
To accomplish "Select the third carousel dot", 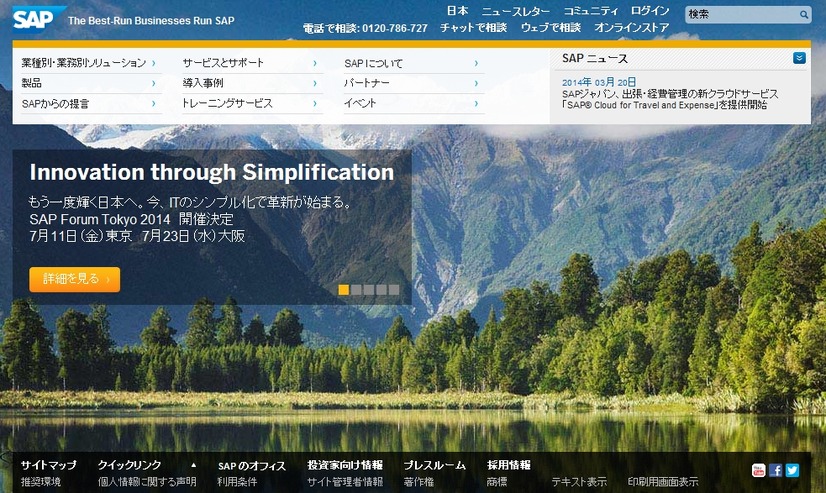I will (x=369, y=290).
